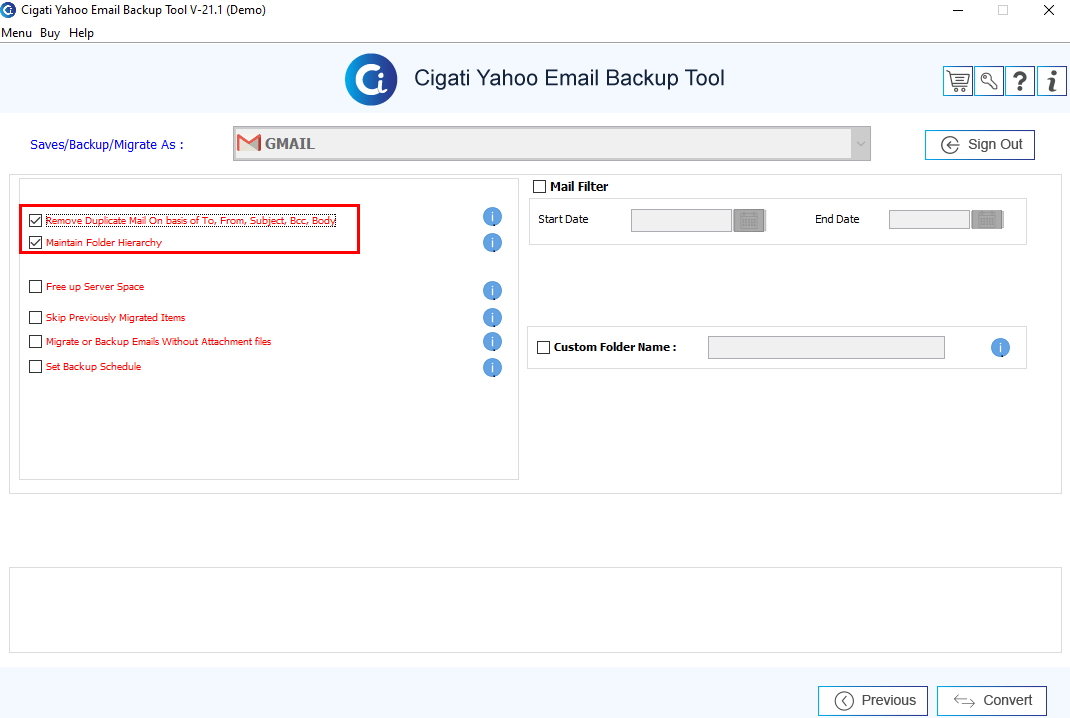Click the license key activation icon
Viewport: 1070px width, 718px height.
989,81
